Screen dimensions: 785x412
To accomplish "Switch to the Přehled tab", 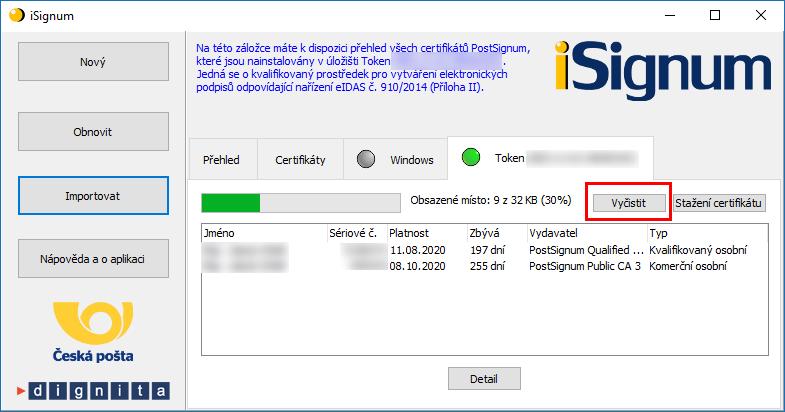I will [x=222, y=160].
